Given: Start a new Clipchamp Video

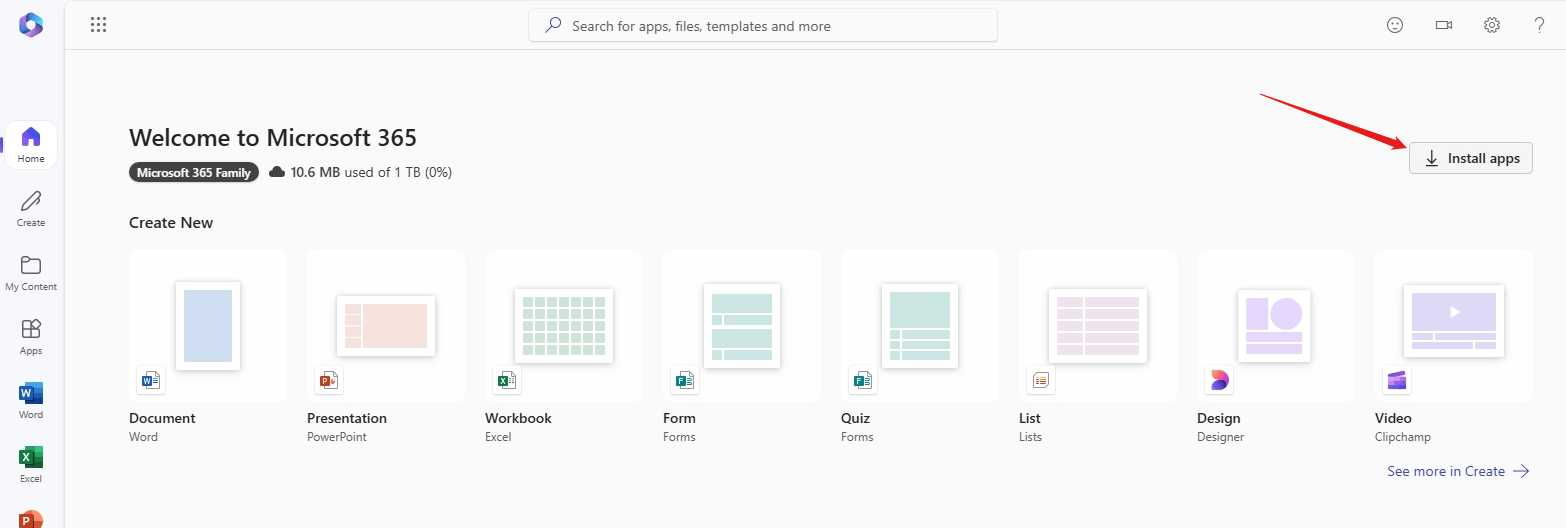Looking at the screenshot, I should (1454, 347).
